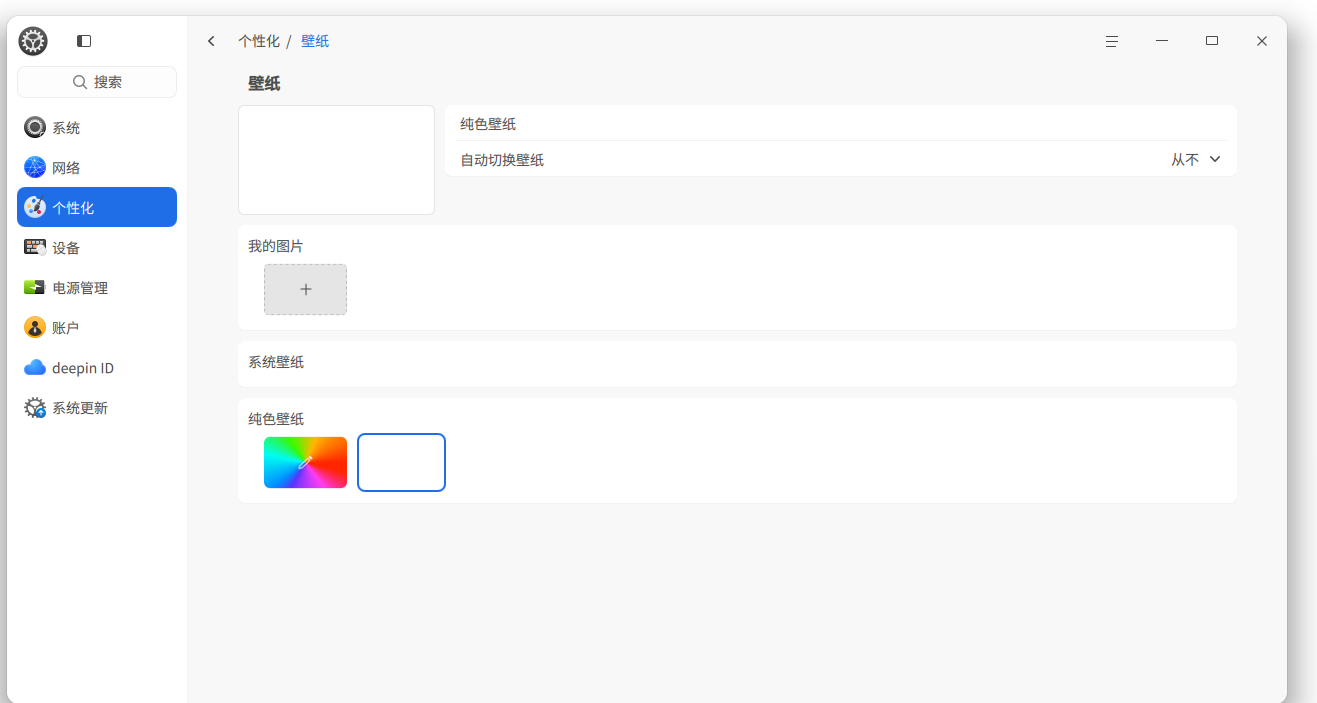
Task: Select the 网络 globe icon
Action: tap(35, 167)
